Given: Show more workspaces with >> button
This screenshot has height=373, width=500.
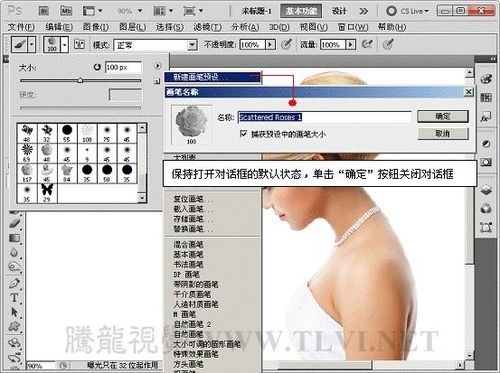Looking at the screenshot, I should [364, 11].
